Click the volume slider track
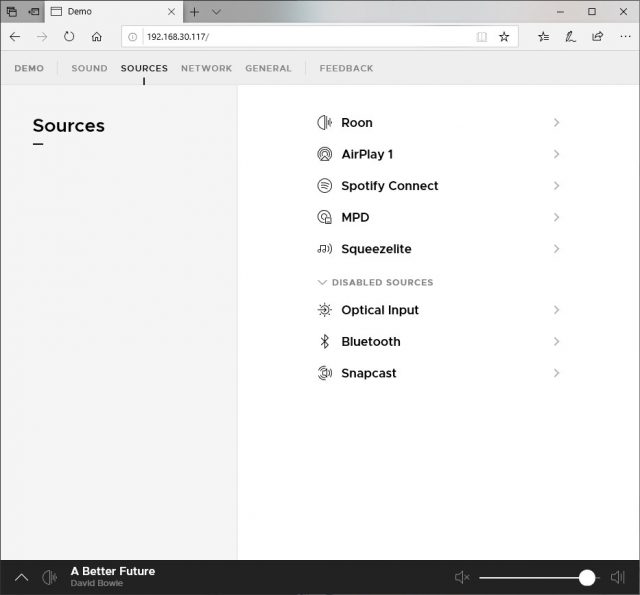This screenshot has height=595, width=640. [x=539, y=577]
